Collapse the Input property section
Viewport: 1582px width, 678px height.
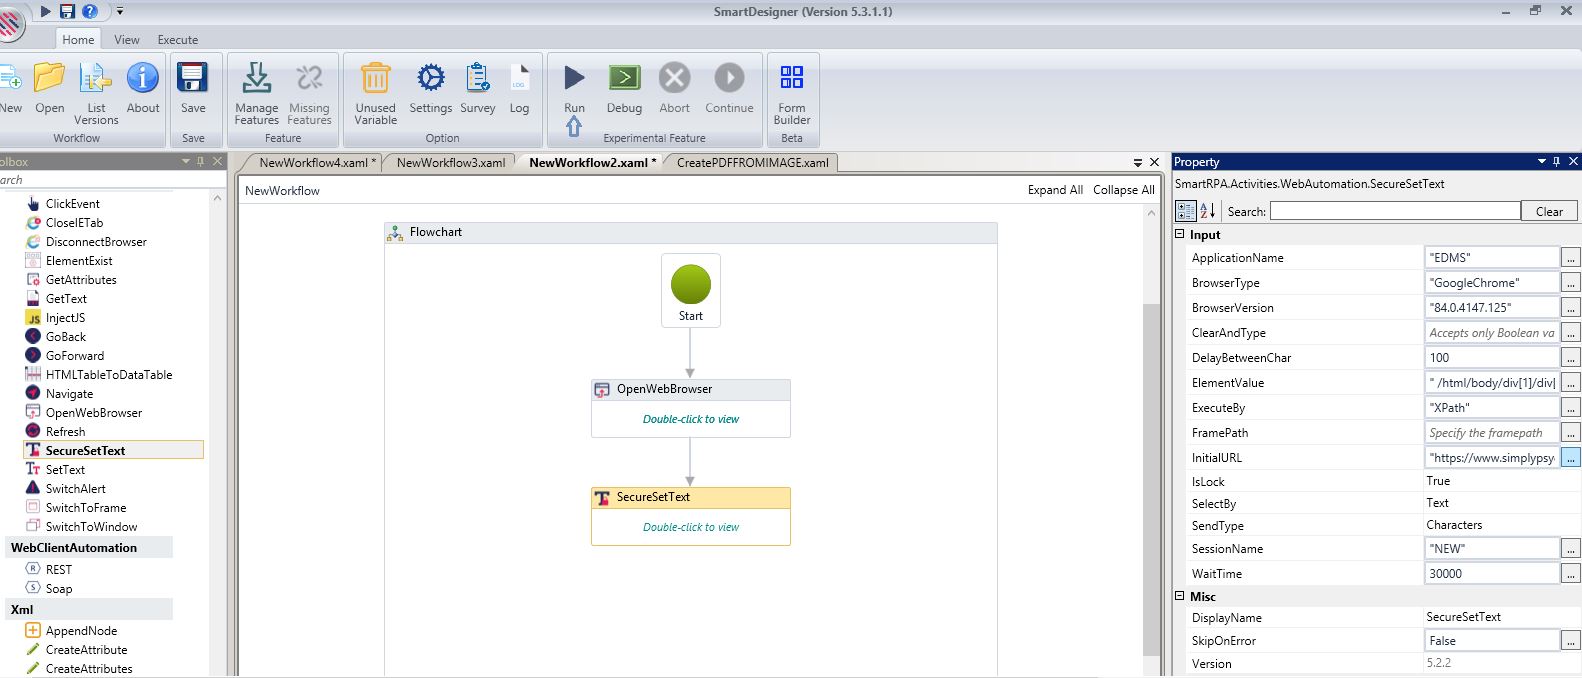[1180, 234]
